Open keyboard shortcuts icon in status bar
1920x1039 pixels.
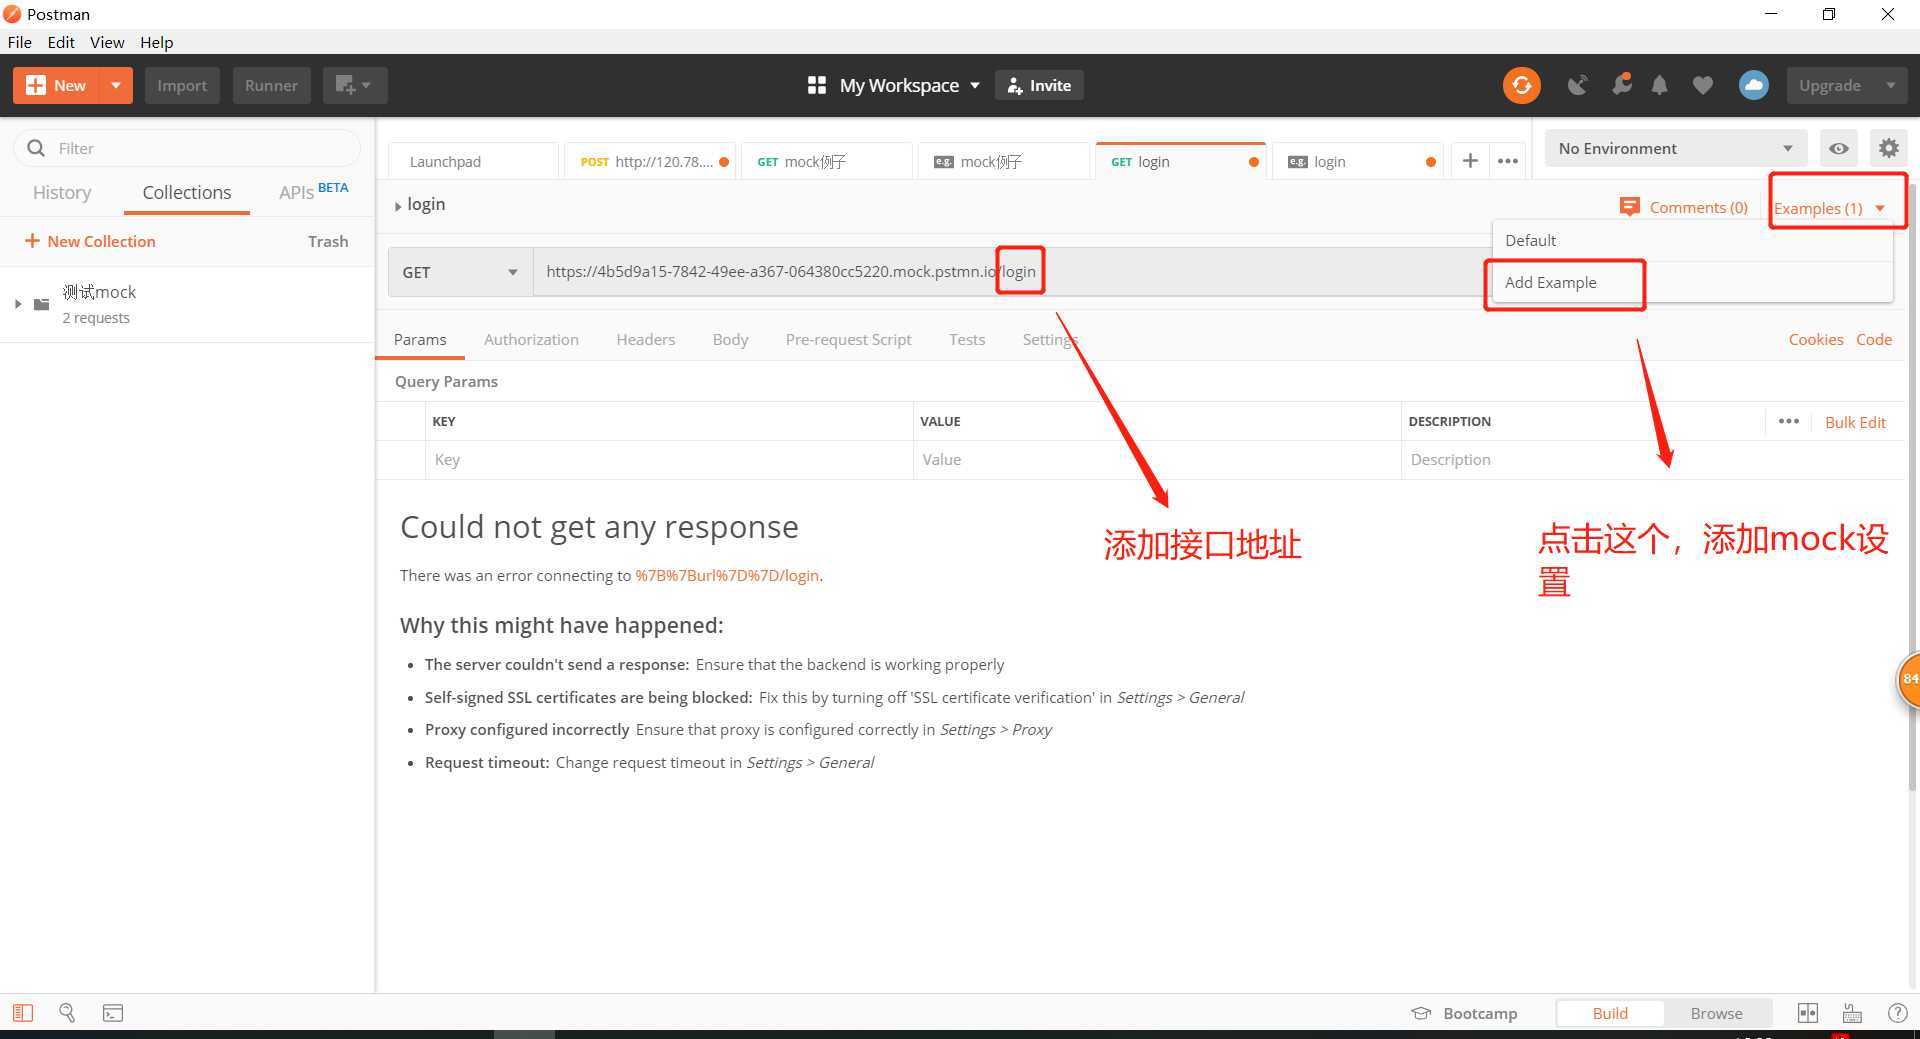coord(1852,1013)
